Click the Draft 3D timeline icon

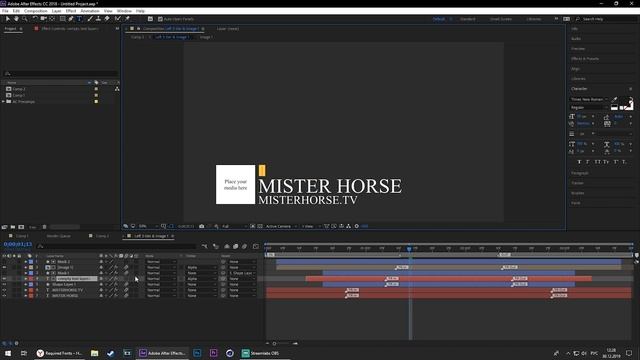tap(216, 246)
